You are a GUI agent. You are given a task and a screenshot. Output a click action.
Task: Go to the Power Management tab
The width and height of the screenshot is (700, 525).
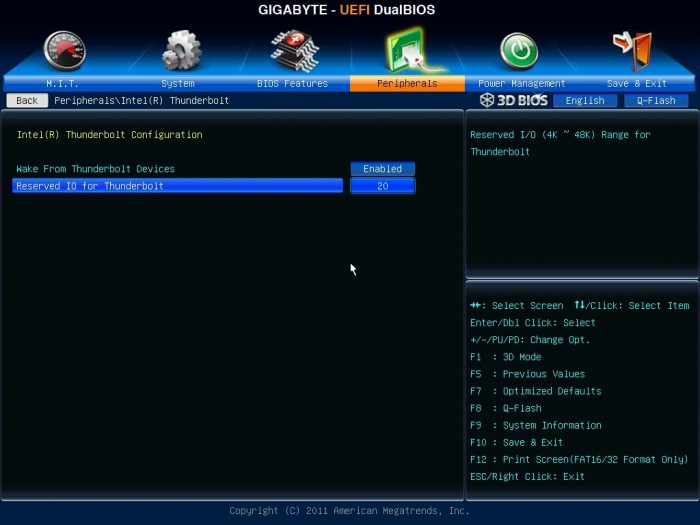coord(521,83)
